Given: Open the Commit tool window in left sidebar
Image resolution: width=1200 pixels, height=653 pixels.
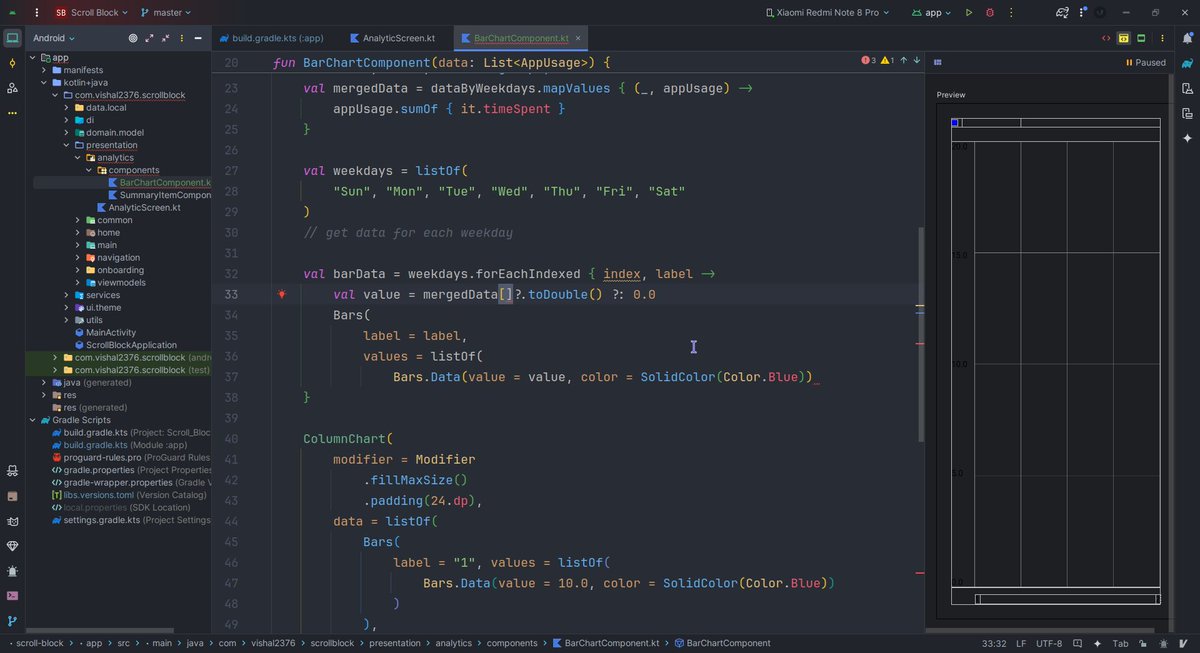Looking at the screenshot, I should point(12,63).
